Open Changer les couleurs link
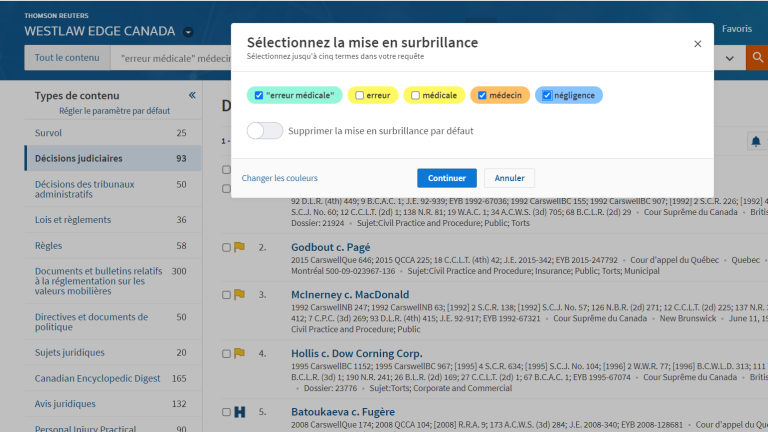 click(279, 178)
